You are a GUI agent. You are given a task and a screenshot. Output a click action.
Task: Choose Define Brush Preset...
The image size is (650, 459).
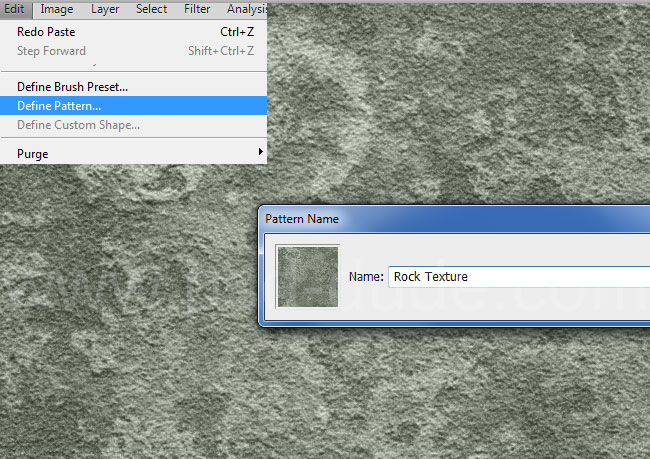click(x=133, y=87)
